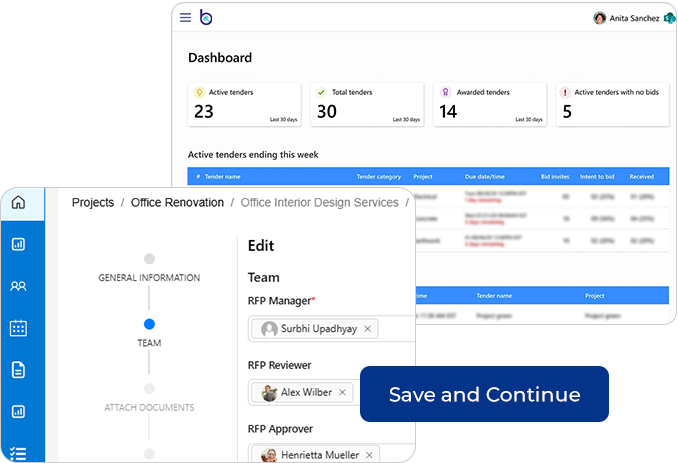Navigate to Office Renovation breadcrumb
678x463 pixels.
pos(177,202)
